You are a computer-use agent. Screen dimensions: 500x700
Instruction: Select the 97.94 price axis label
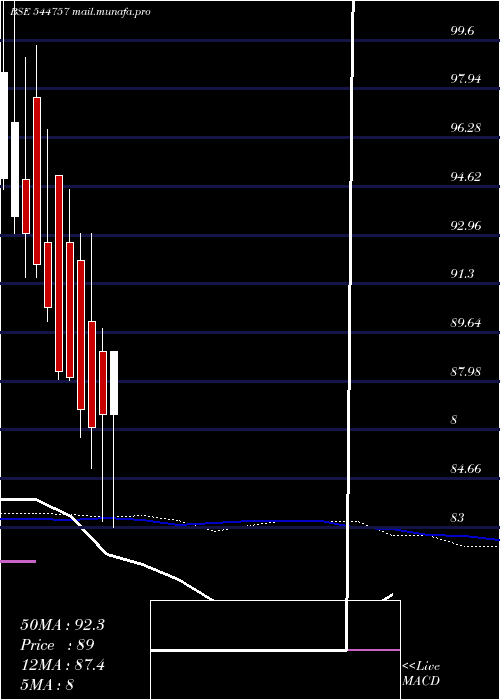pos(466,79)
